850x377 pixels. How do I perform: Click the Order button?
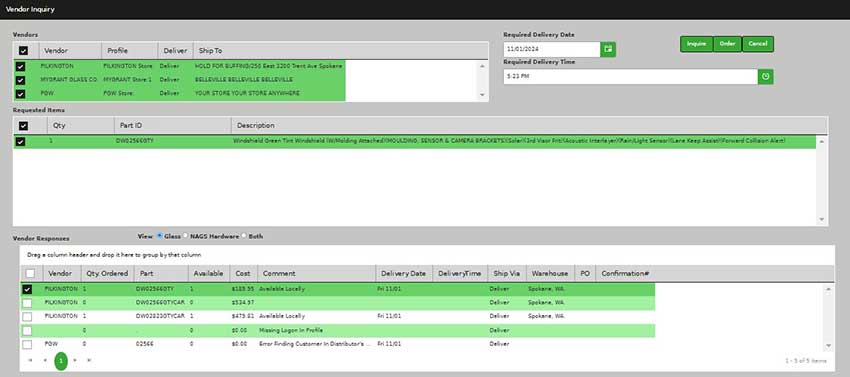727,44
